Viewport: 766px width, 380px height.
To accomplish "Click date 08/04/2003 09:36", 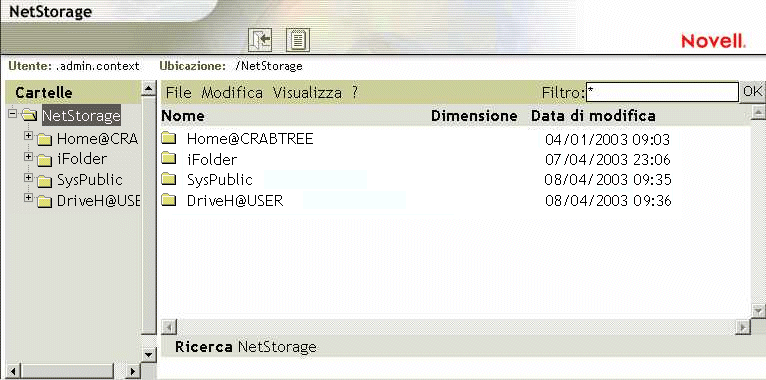I will click(608, 200).
